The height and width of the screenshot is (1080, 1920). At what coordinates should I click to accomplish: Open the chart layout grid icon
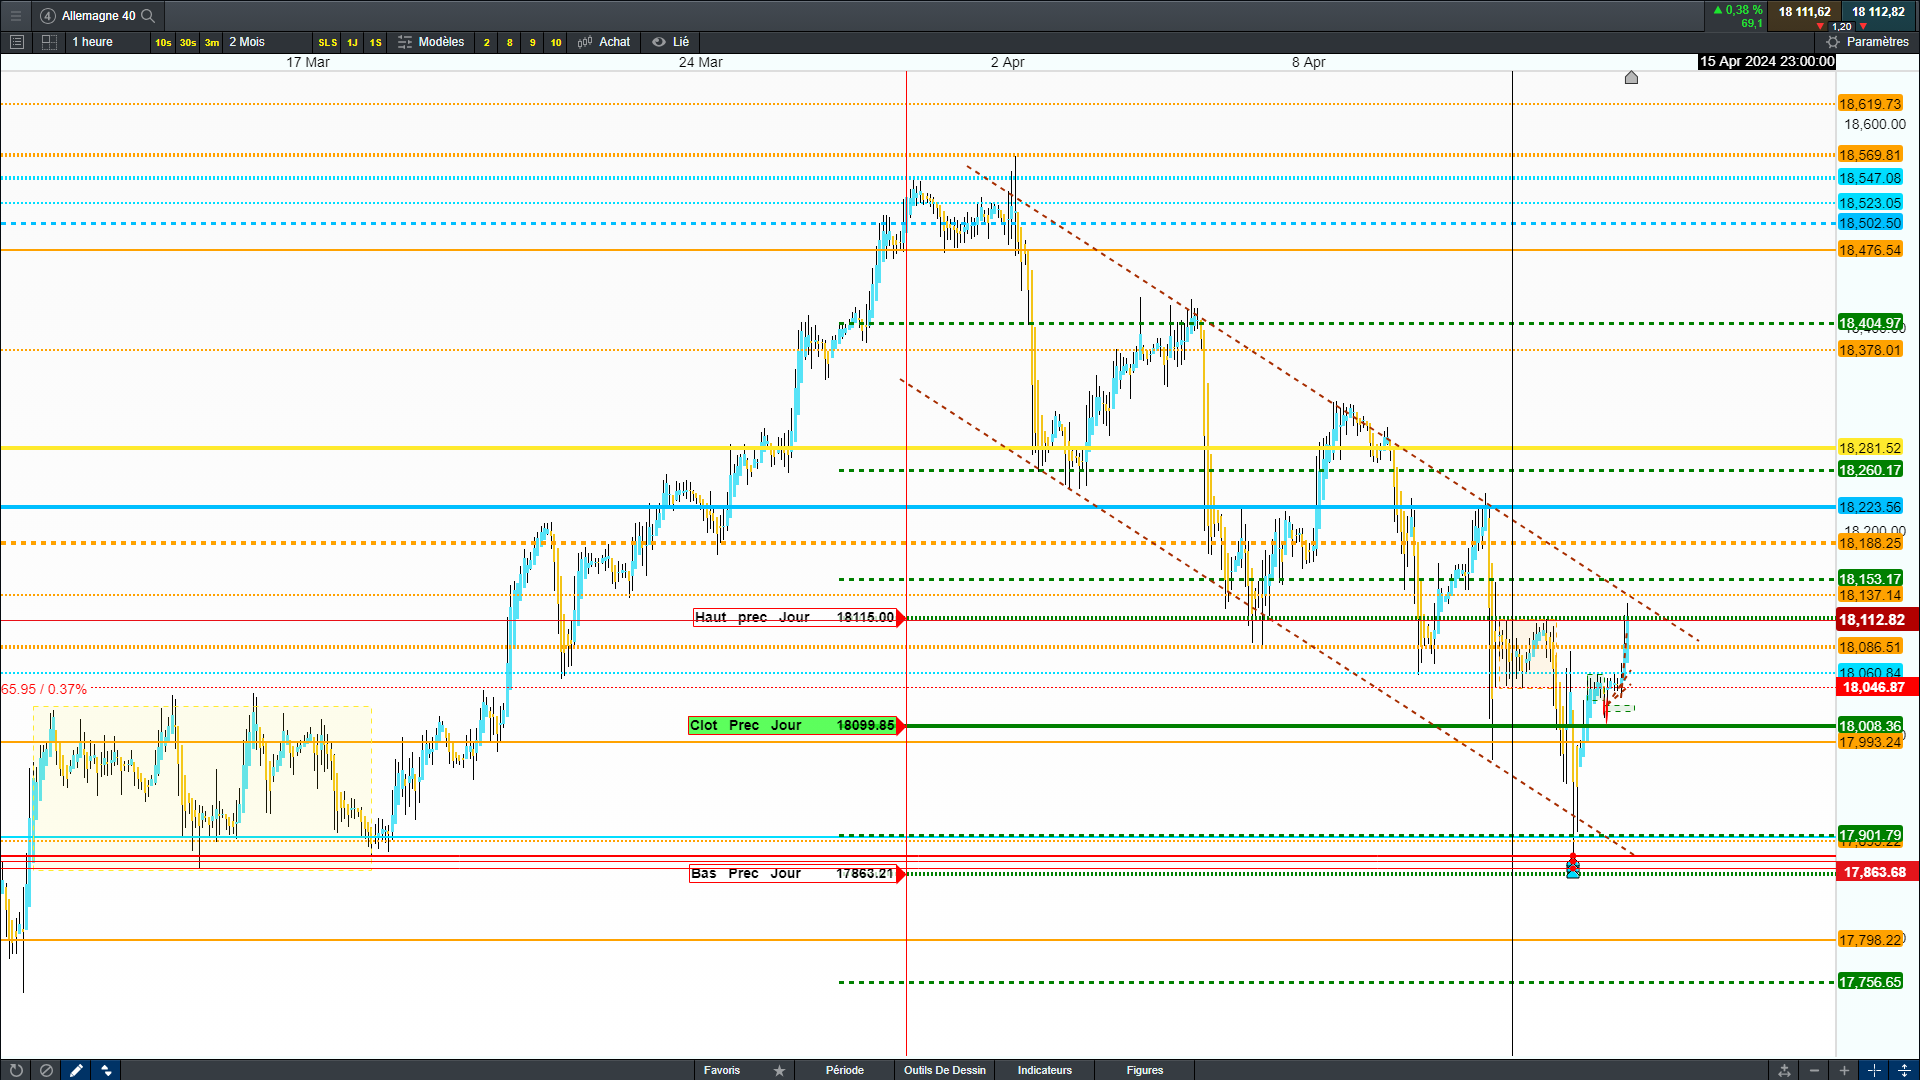[x=49, y=42]
